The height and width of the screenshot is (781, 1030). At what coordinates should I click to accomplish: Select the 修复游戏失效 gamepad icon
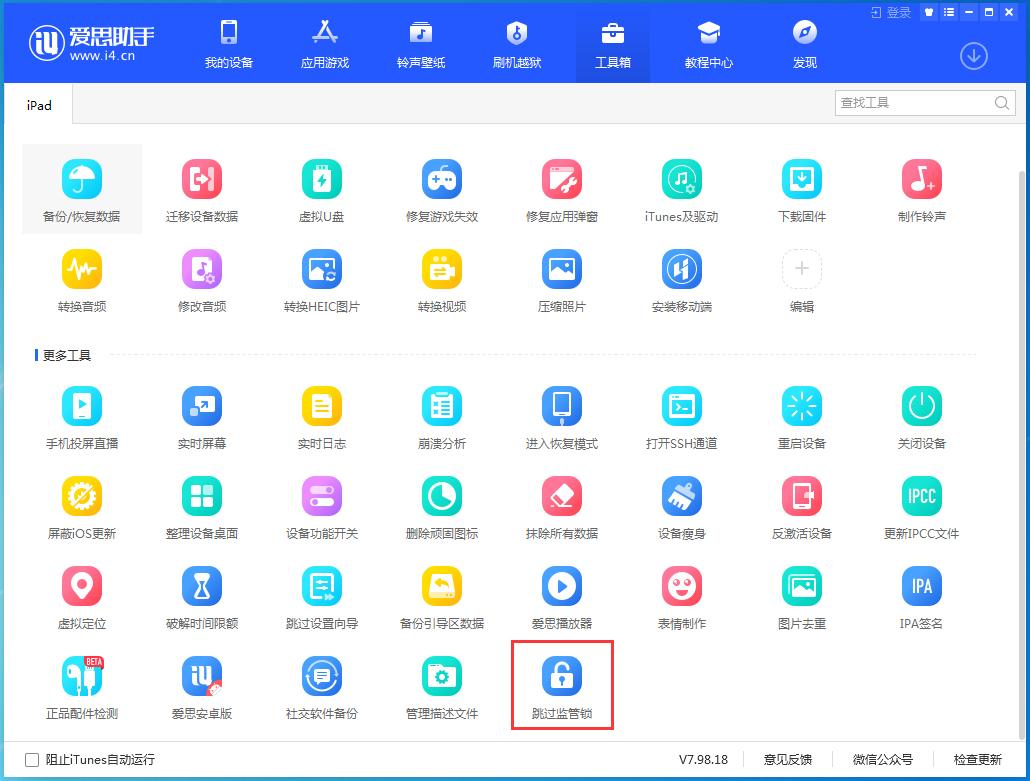coord(442,179)
